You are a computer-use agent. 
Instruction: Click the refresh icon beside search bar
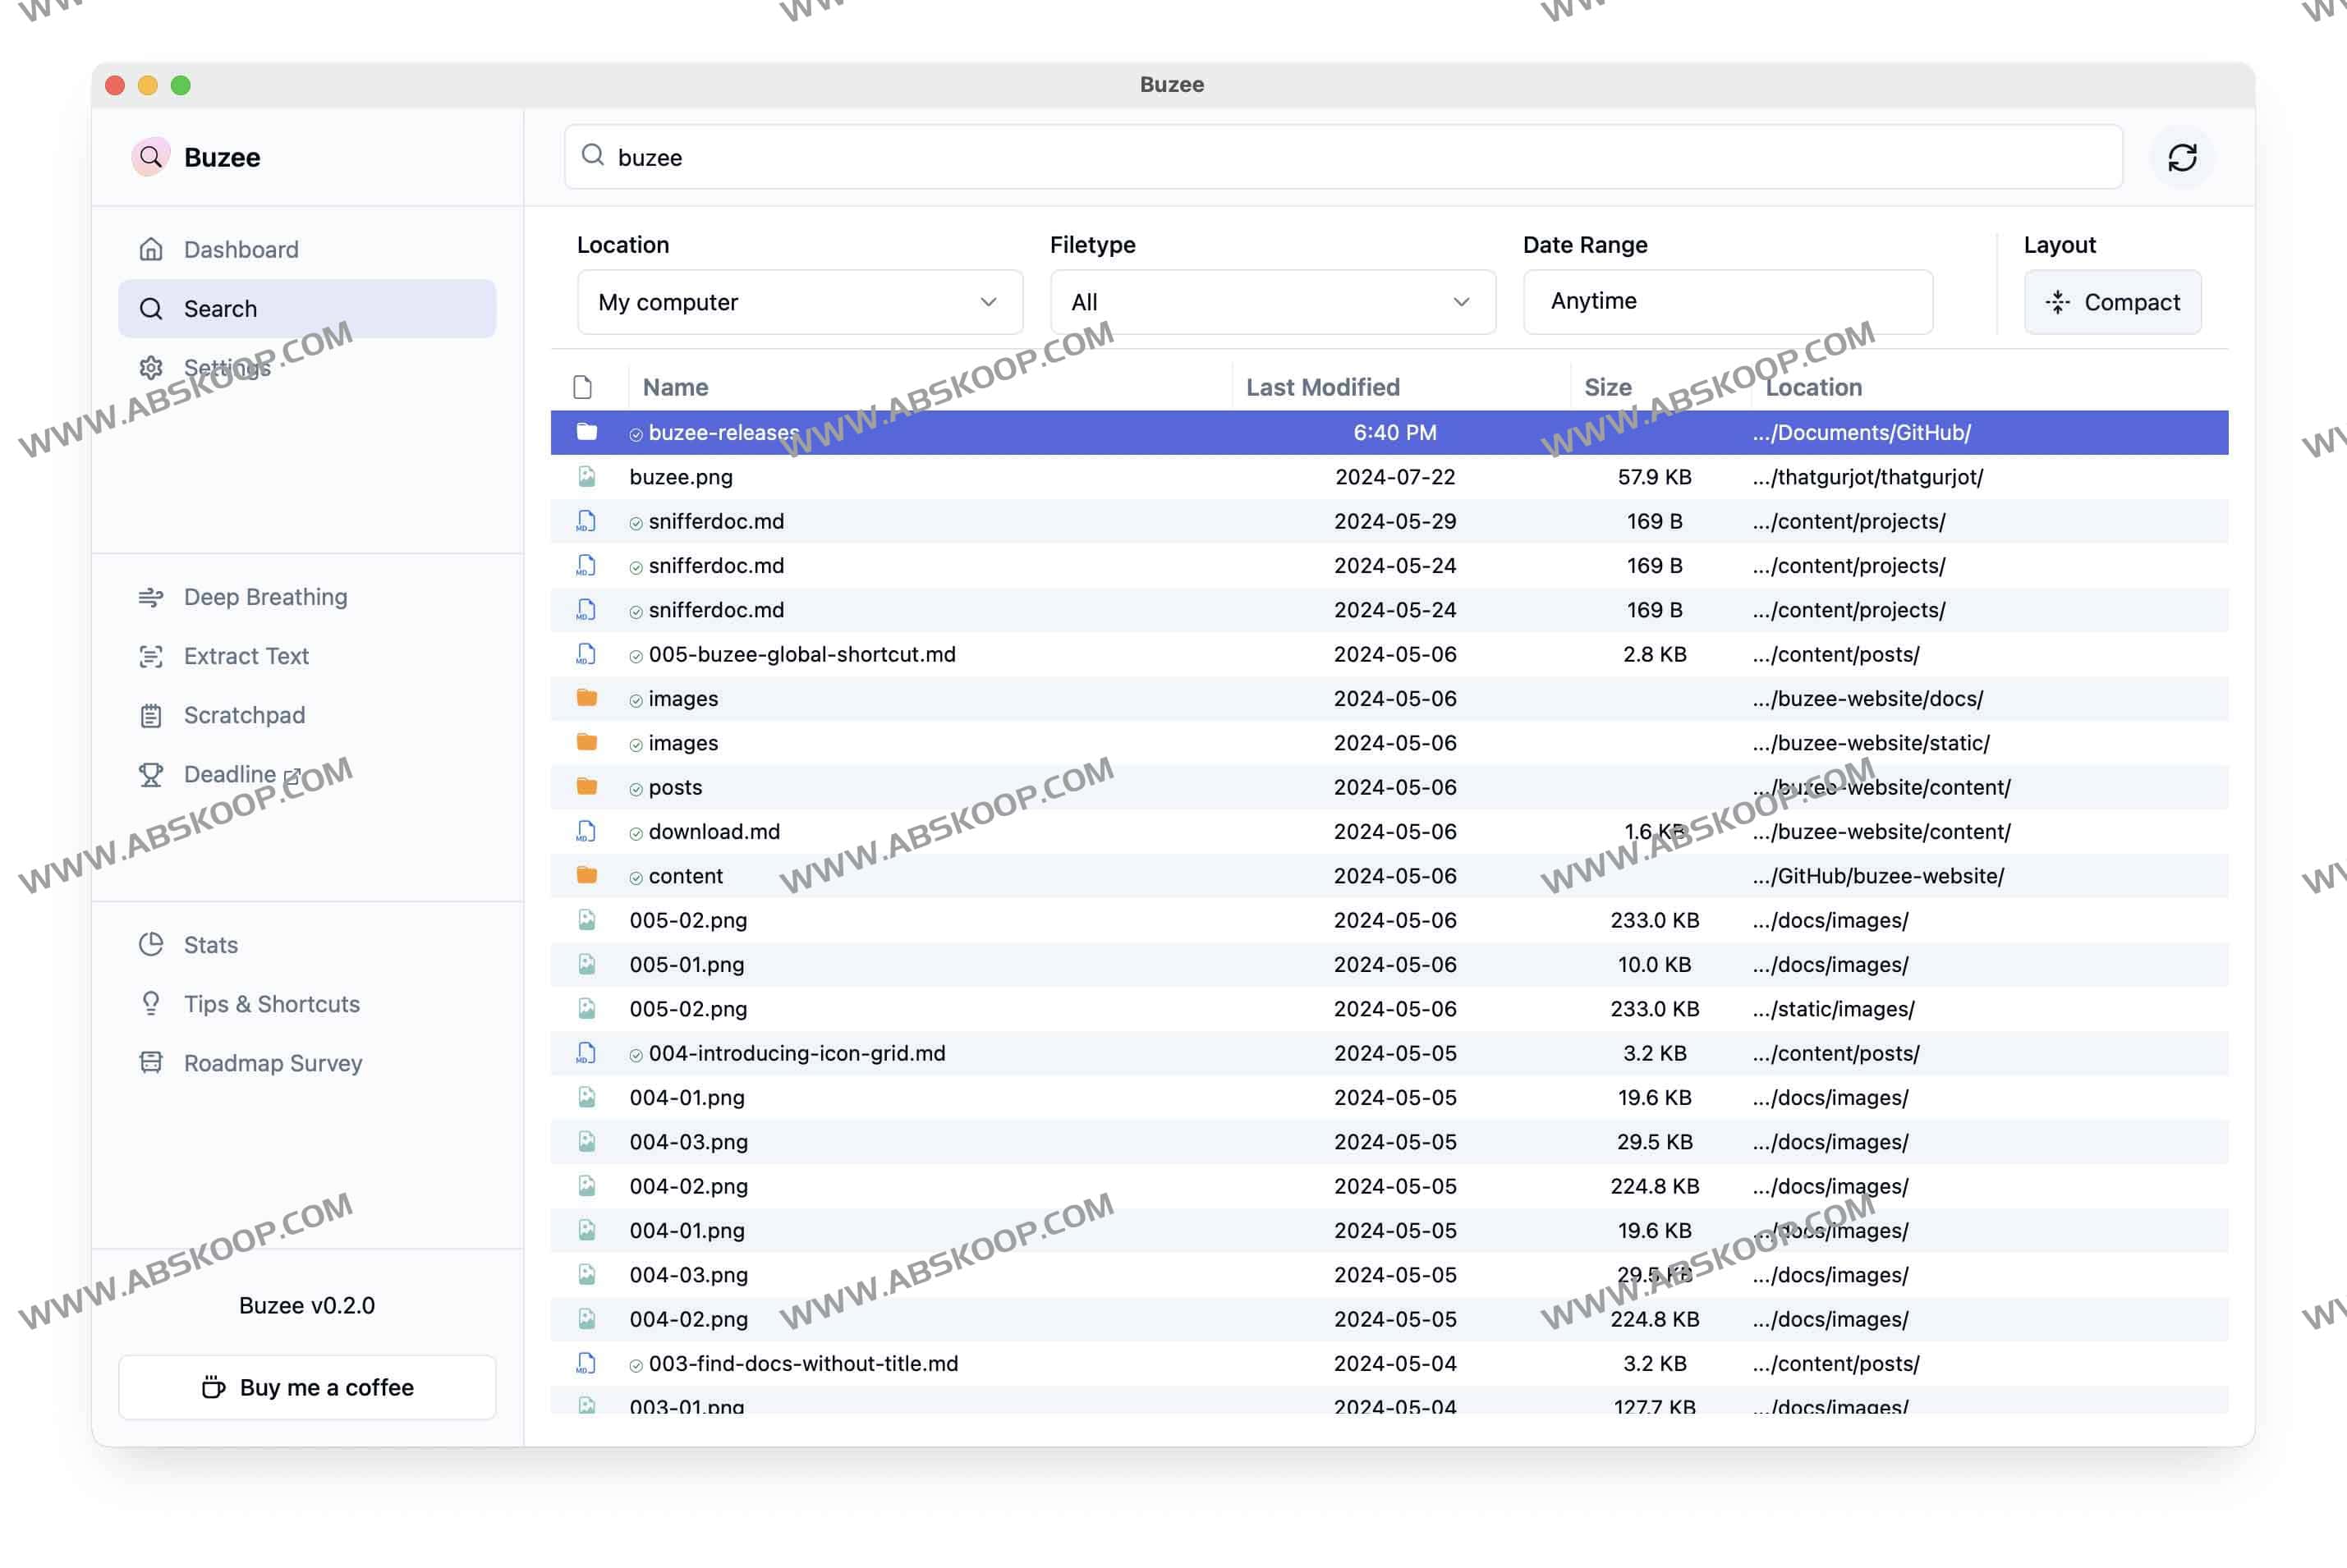point(2181,157)
